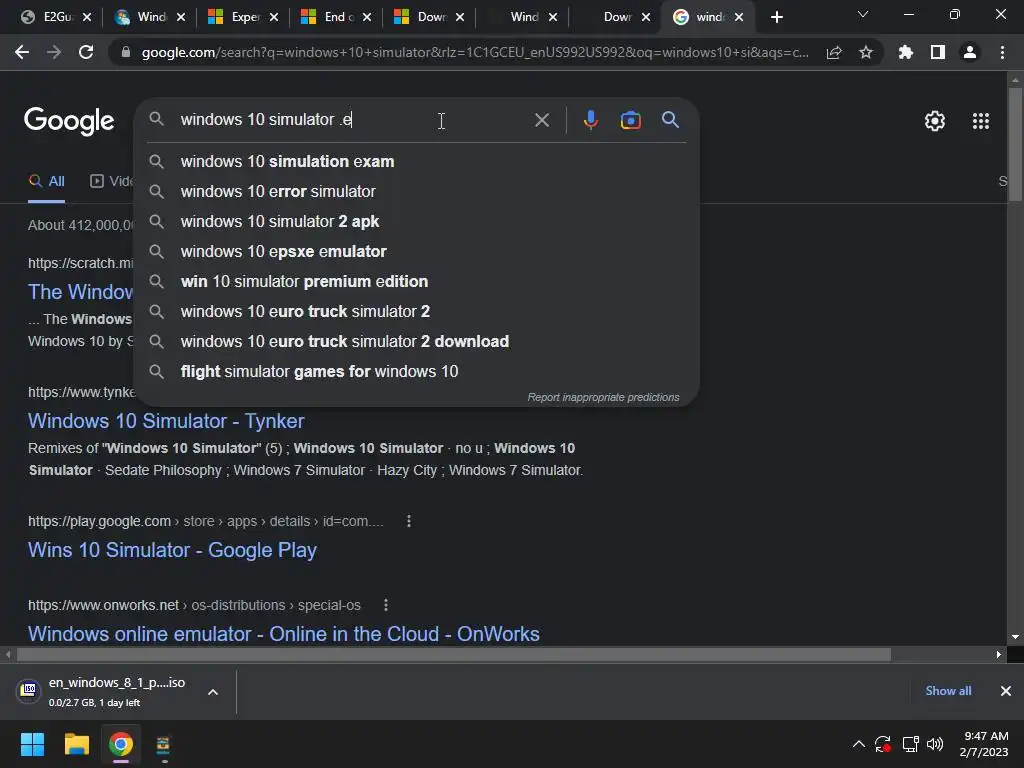Image resolution: width=1024 pixels, height=768 pixels.
Task: Bookmark this page with the star icon
Action: click(866, 52)
